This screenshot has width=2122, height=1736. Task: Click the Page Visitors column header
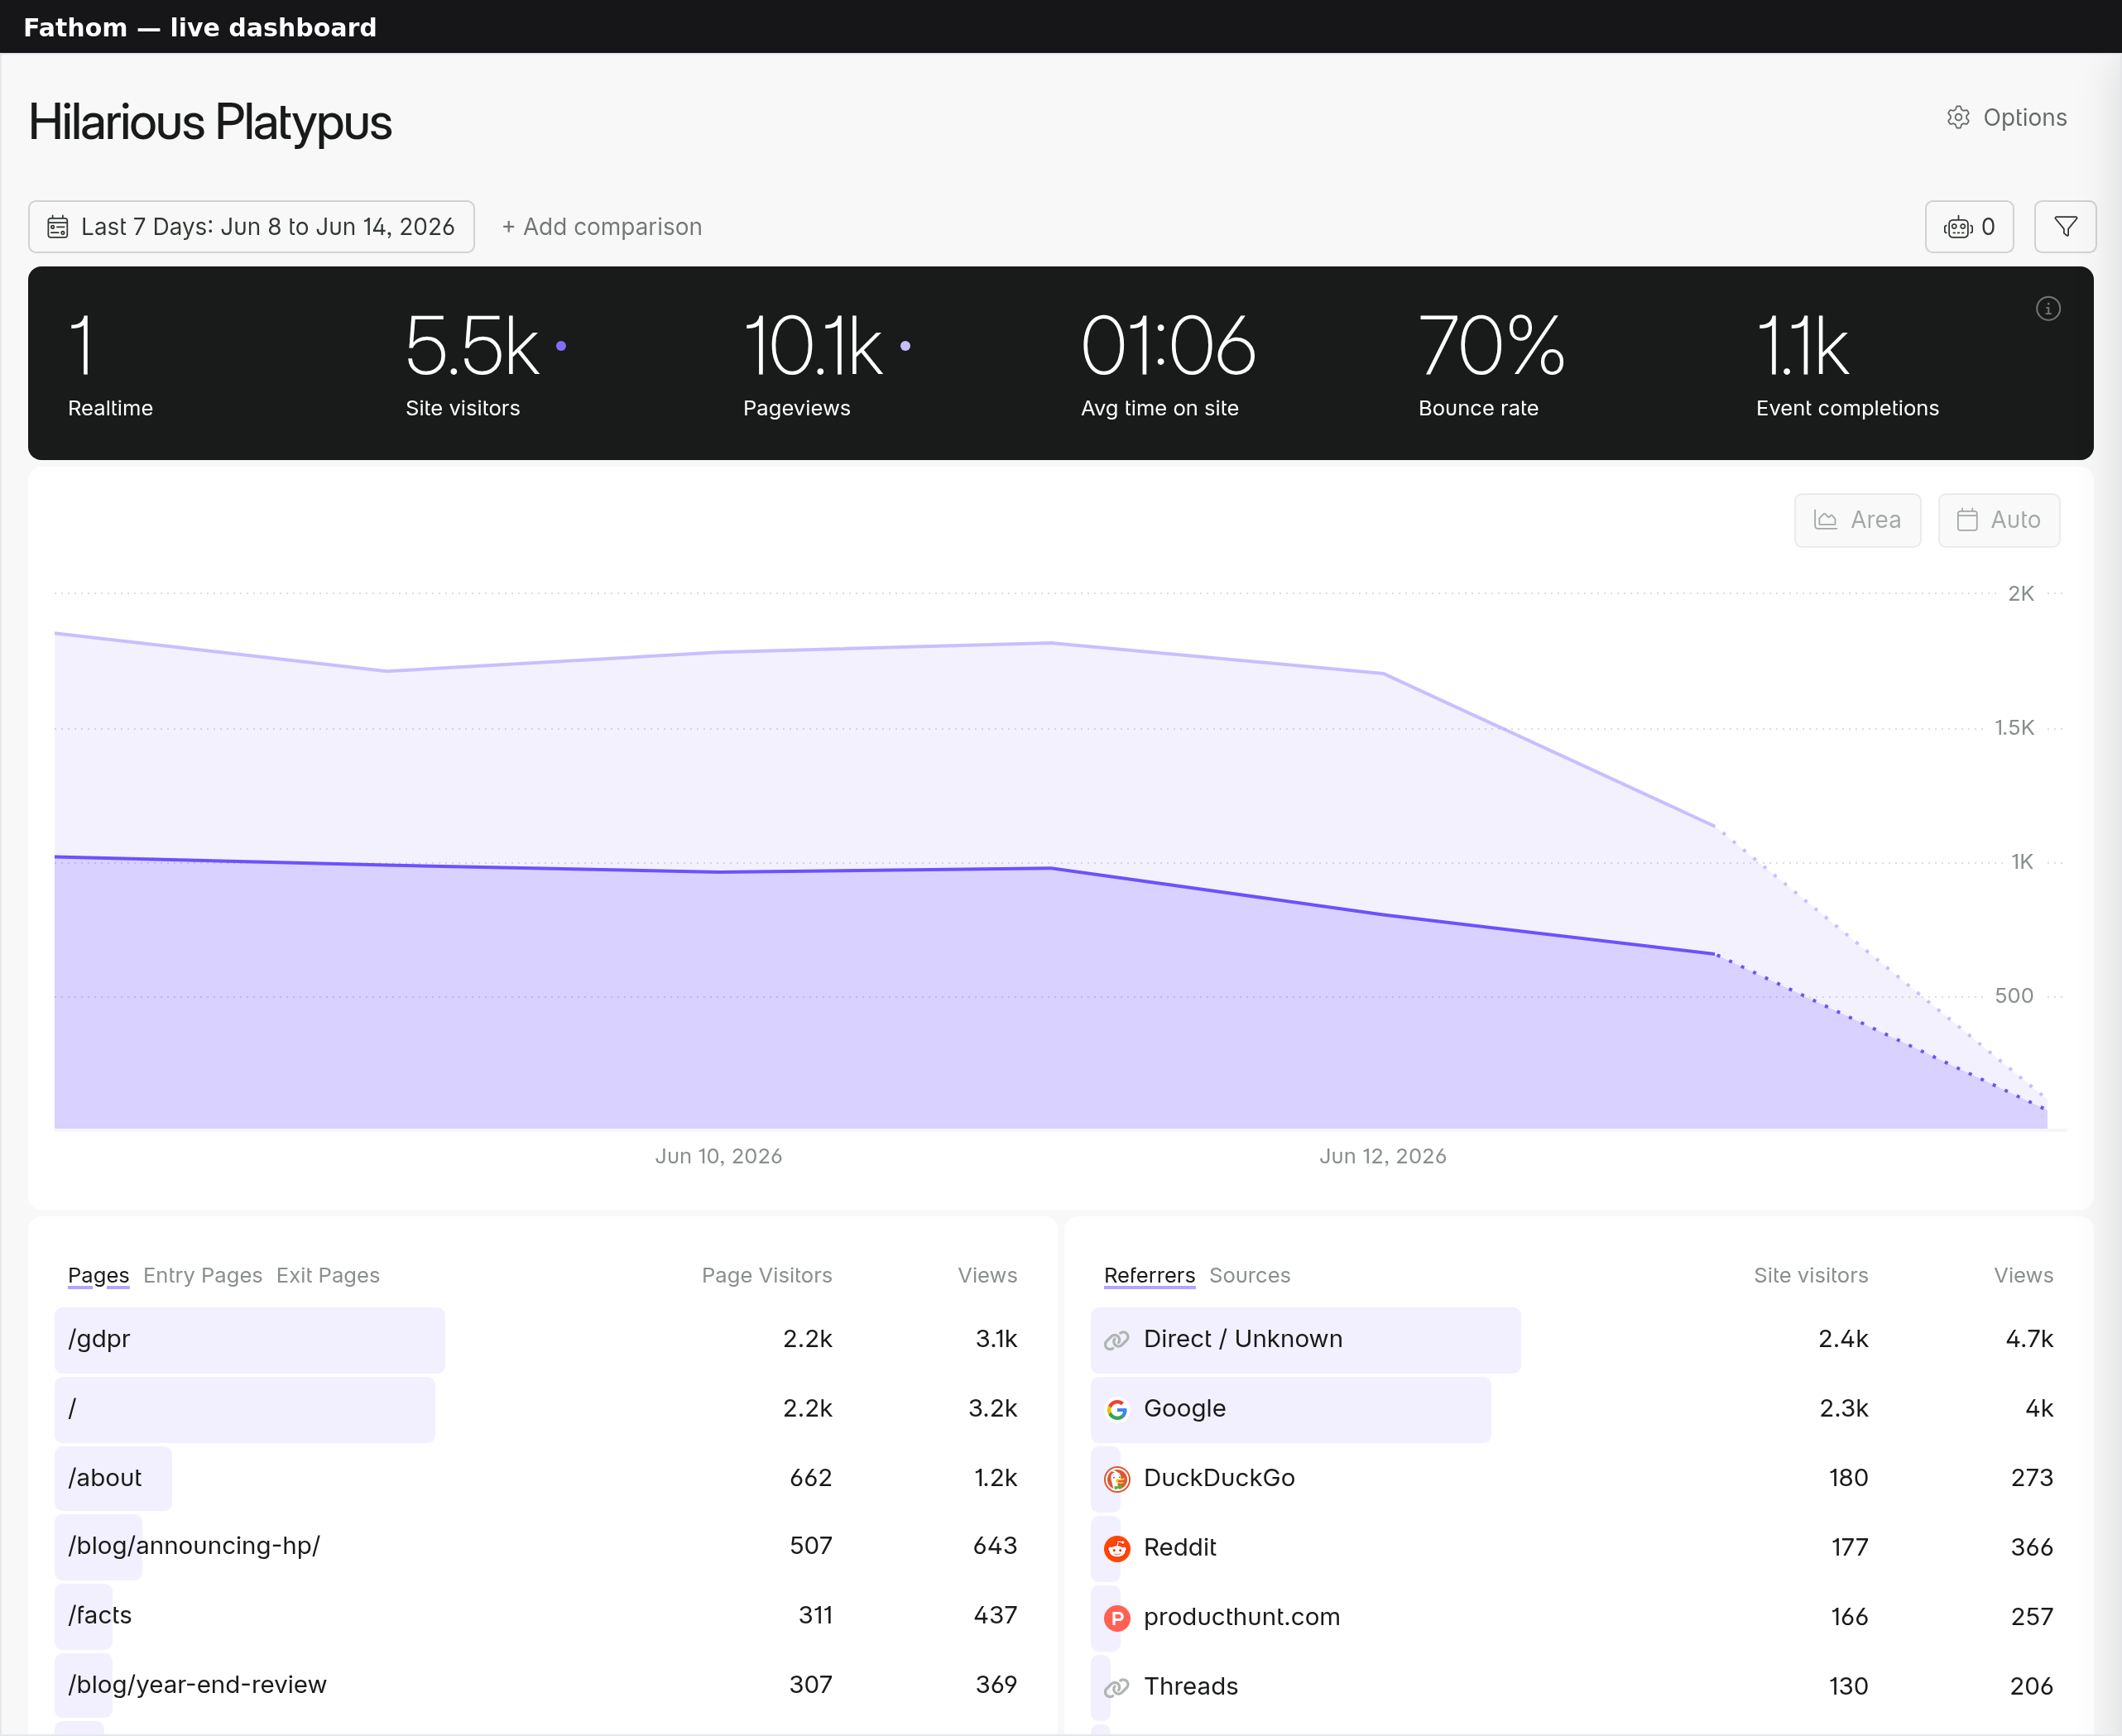[767, 1275]
